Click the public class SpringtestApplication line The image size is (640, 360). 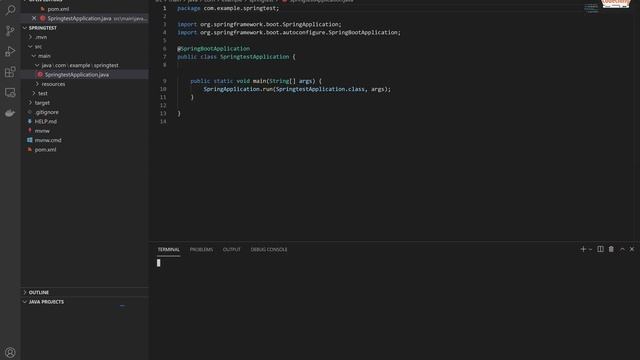pos(236,57)
